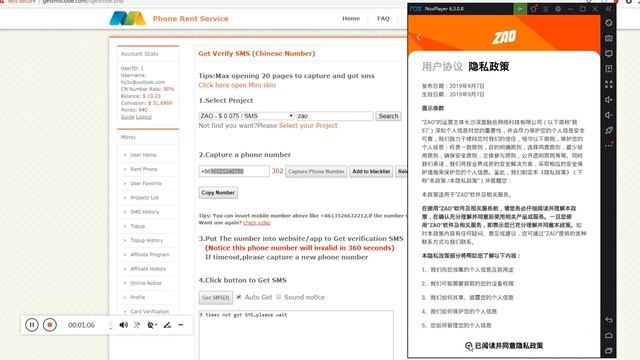Click NoxPlayer green play store button

coord(520,9)
